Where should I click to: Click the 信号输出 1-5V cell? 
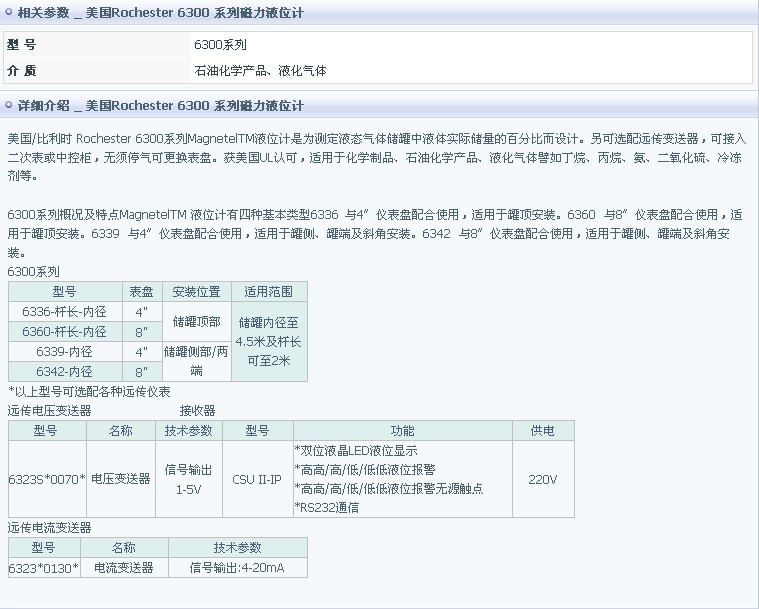(x=189, y=479)
